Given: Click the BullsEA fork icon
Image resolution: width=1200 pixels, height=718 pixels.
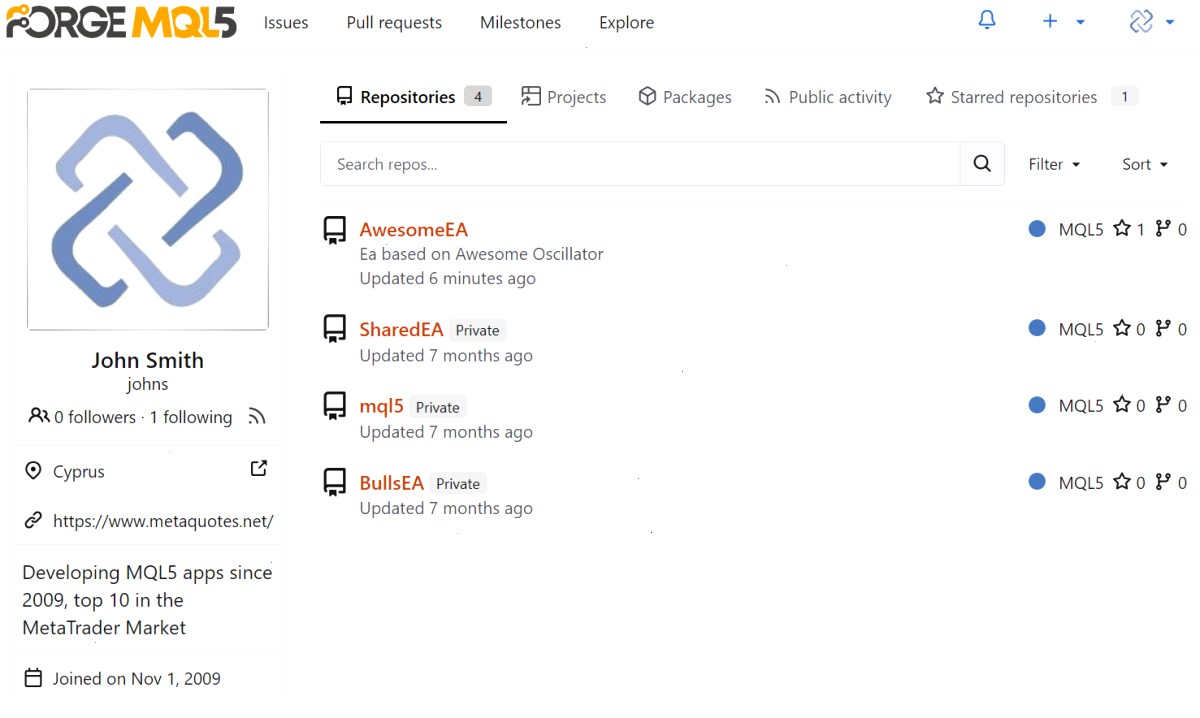Looking at the screenshot, I should [x=1163, y=482].
